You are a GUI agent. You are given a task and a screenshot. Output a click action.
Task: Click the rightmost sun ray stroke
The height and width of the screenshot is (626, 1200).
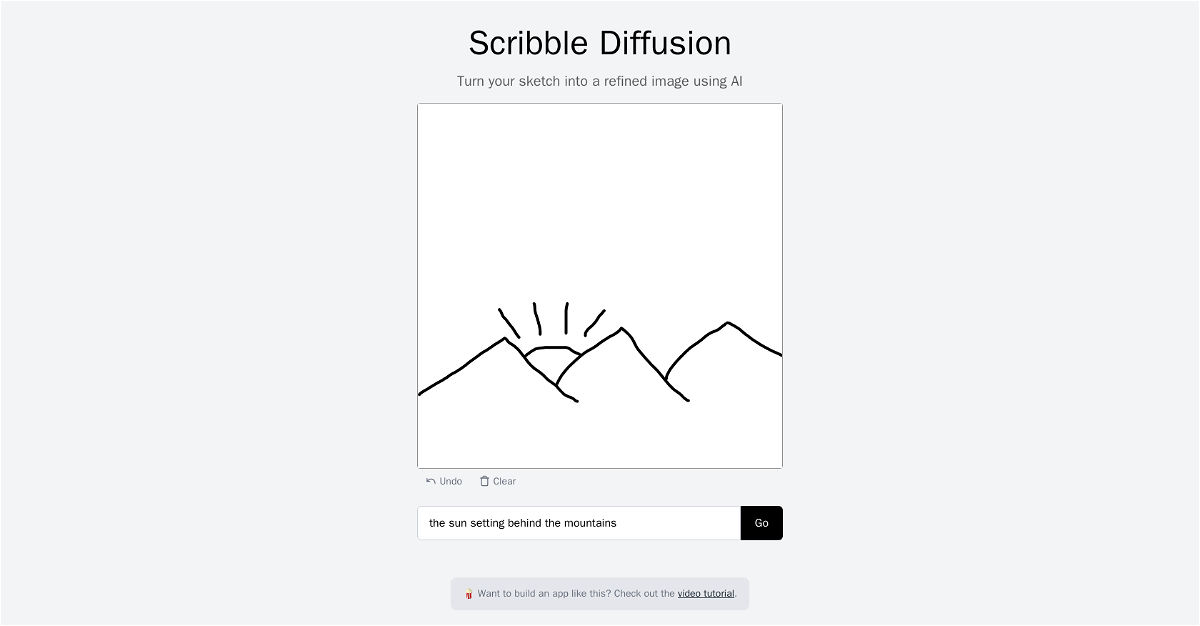[595, 322]
